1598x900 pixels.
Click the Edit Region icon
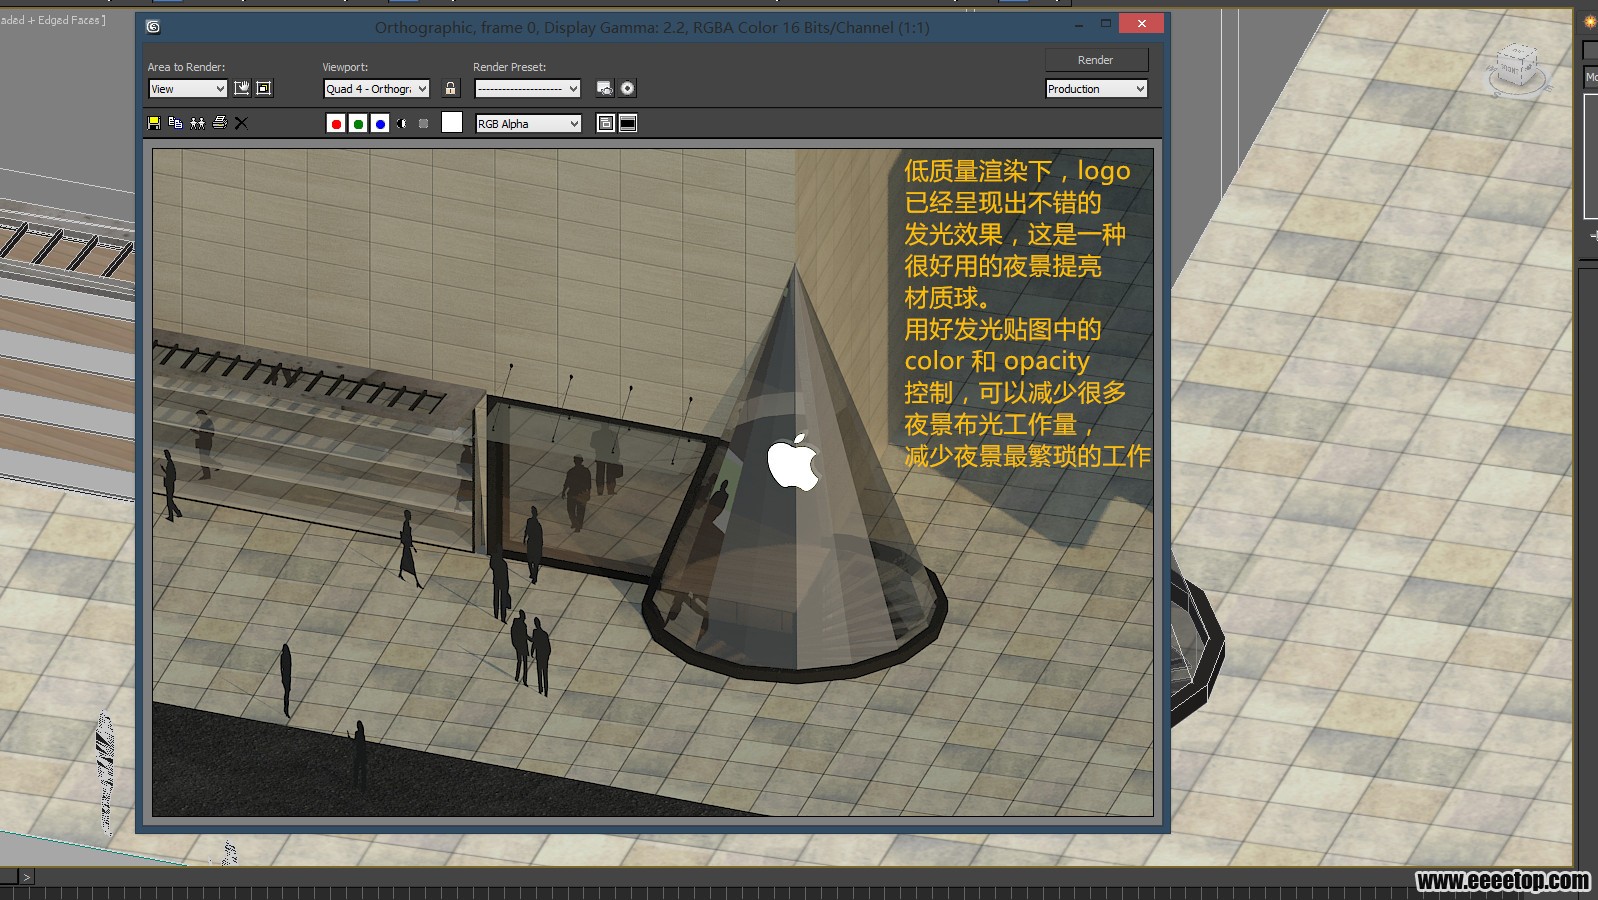[242, 88]
